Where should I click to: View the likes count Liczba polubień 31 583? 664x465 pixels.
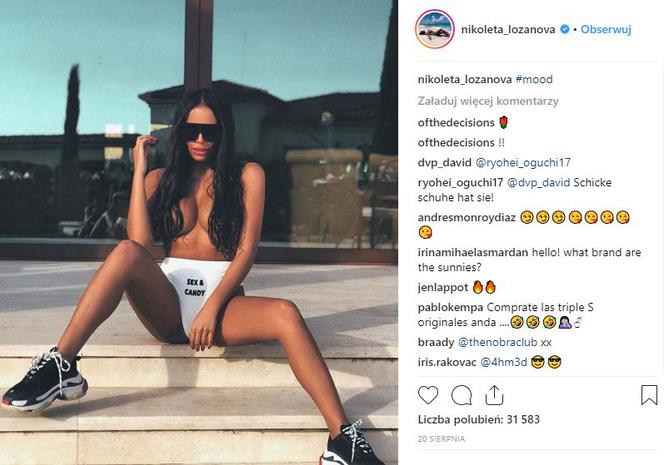(x=479, y=420)
